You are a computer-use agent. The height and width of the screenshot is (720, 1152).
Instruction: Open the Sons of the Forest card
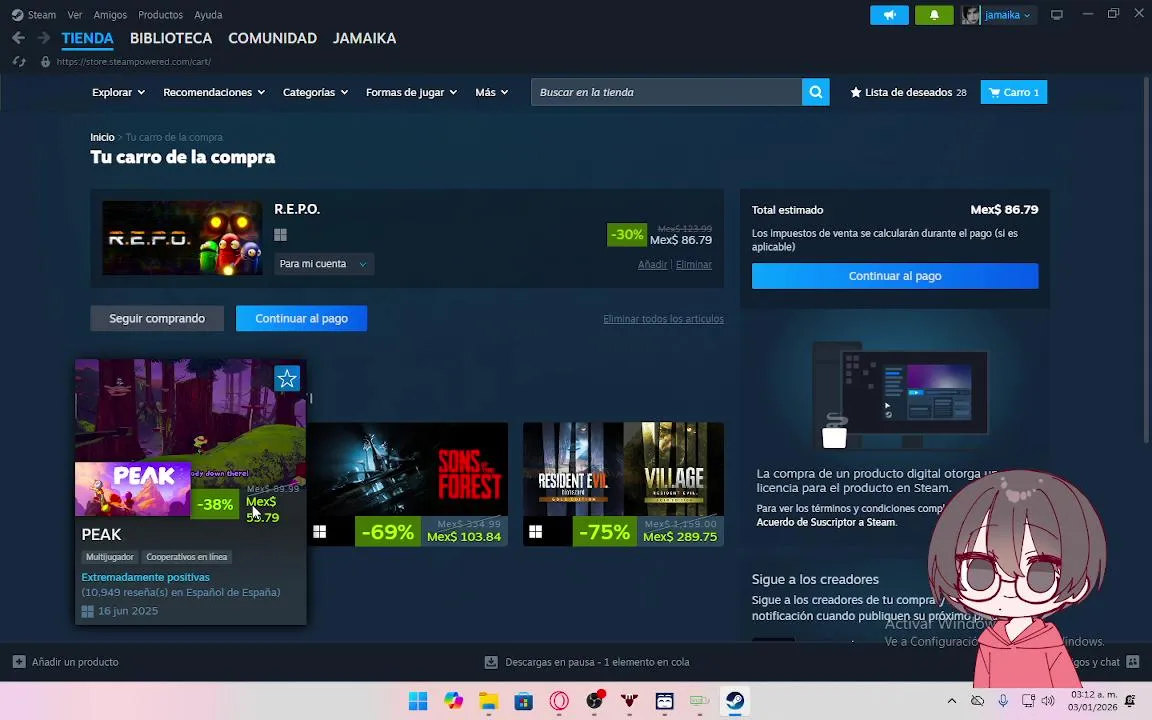407,483
